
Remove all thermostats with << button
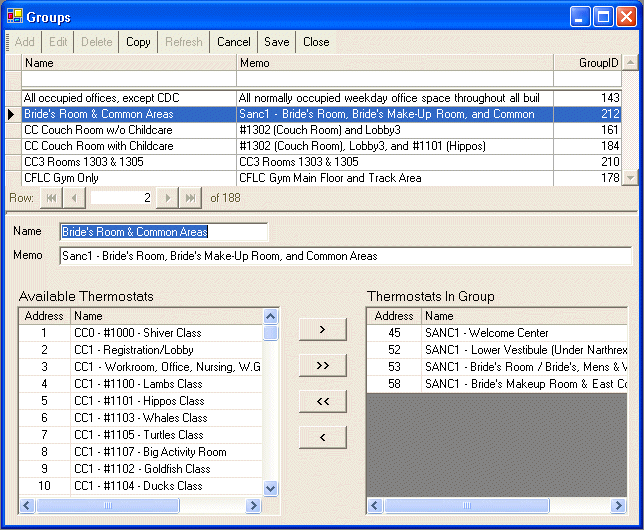point(322,401)
